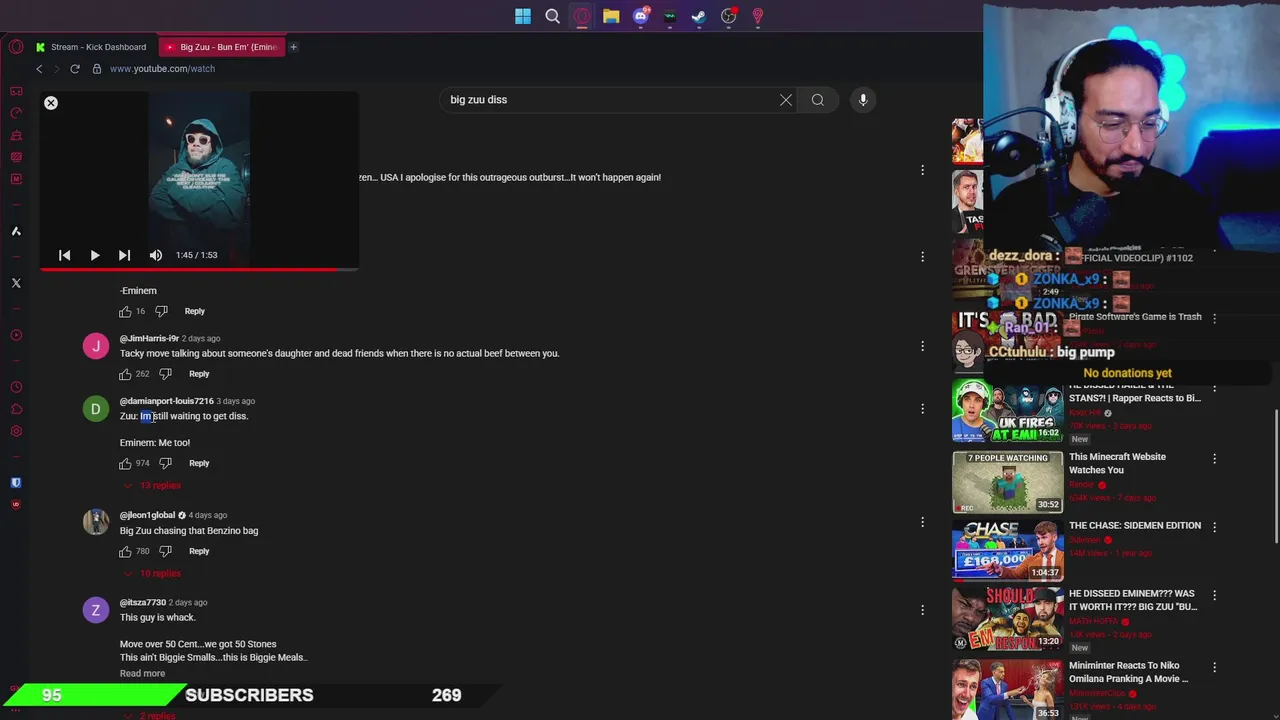This screenshot has height=720, width=1280.
Task: Reply to JimHarris-i9r's comment
Action: point(199,374)
